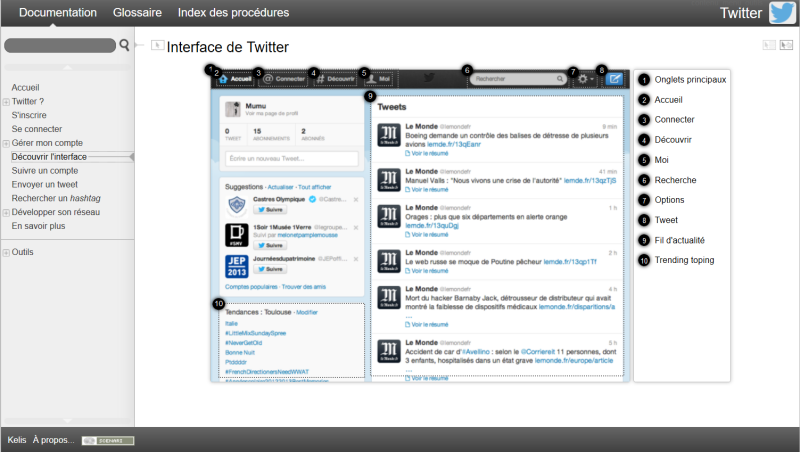Open the Glossaire tab

[137, 13]
